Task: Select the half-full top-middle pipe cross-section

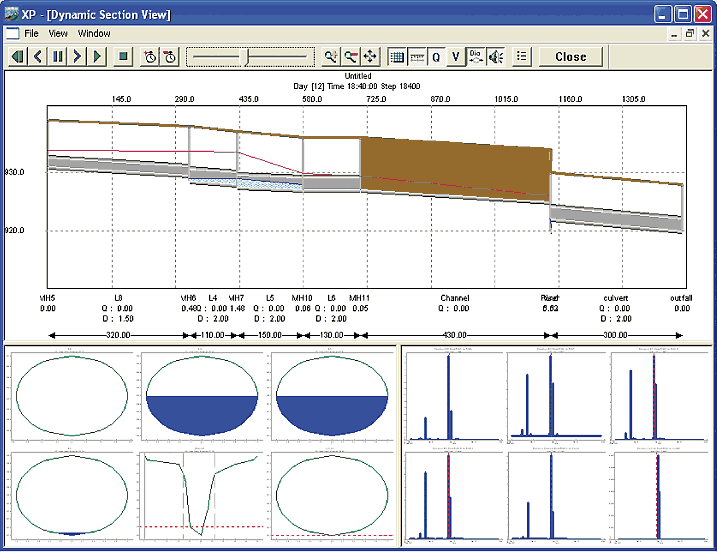Action: coord(202,396)
